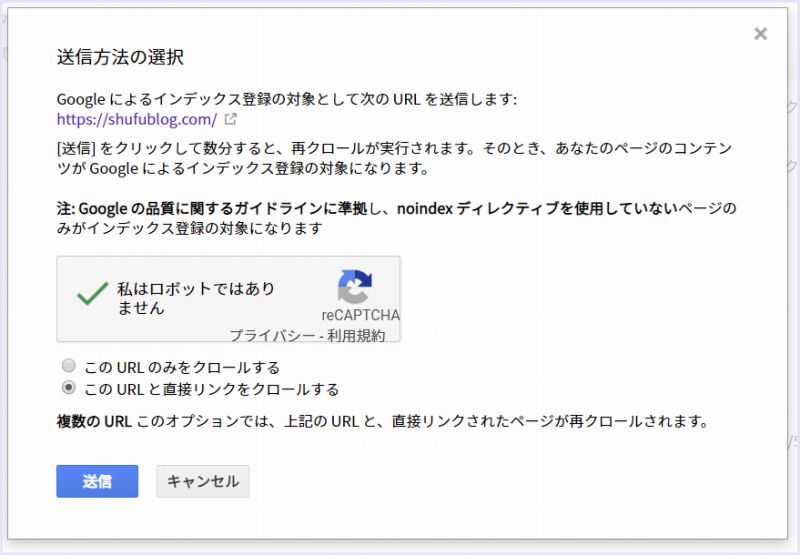Click the external link icon beside shufublog URL
The height and width of the screenshot is (555, 800).
point(231,120)
